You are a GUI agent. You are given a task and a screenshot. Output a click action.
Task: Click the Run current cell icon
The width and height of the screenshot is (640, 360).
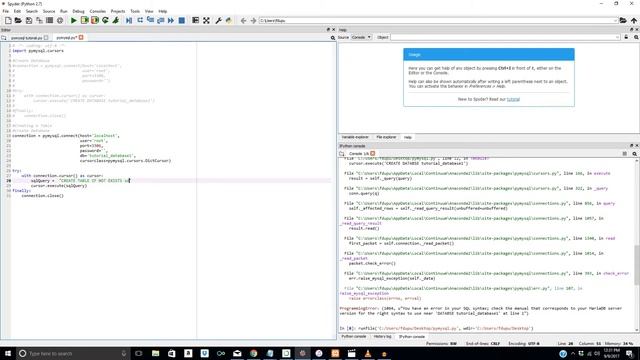[84, 20]
